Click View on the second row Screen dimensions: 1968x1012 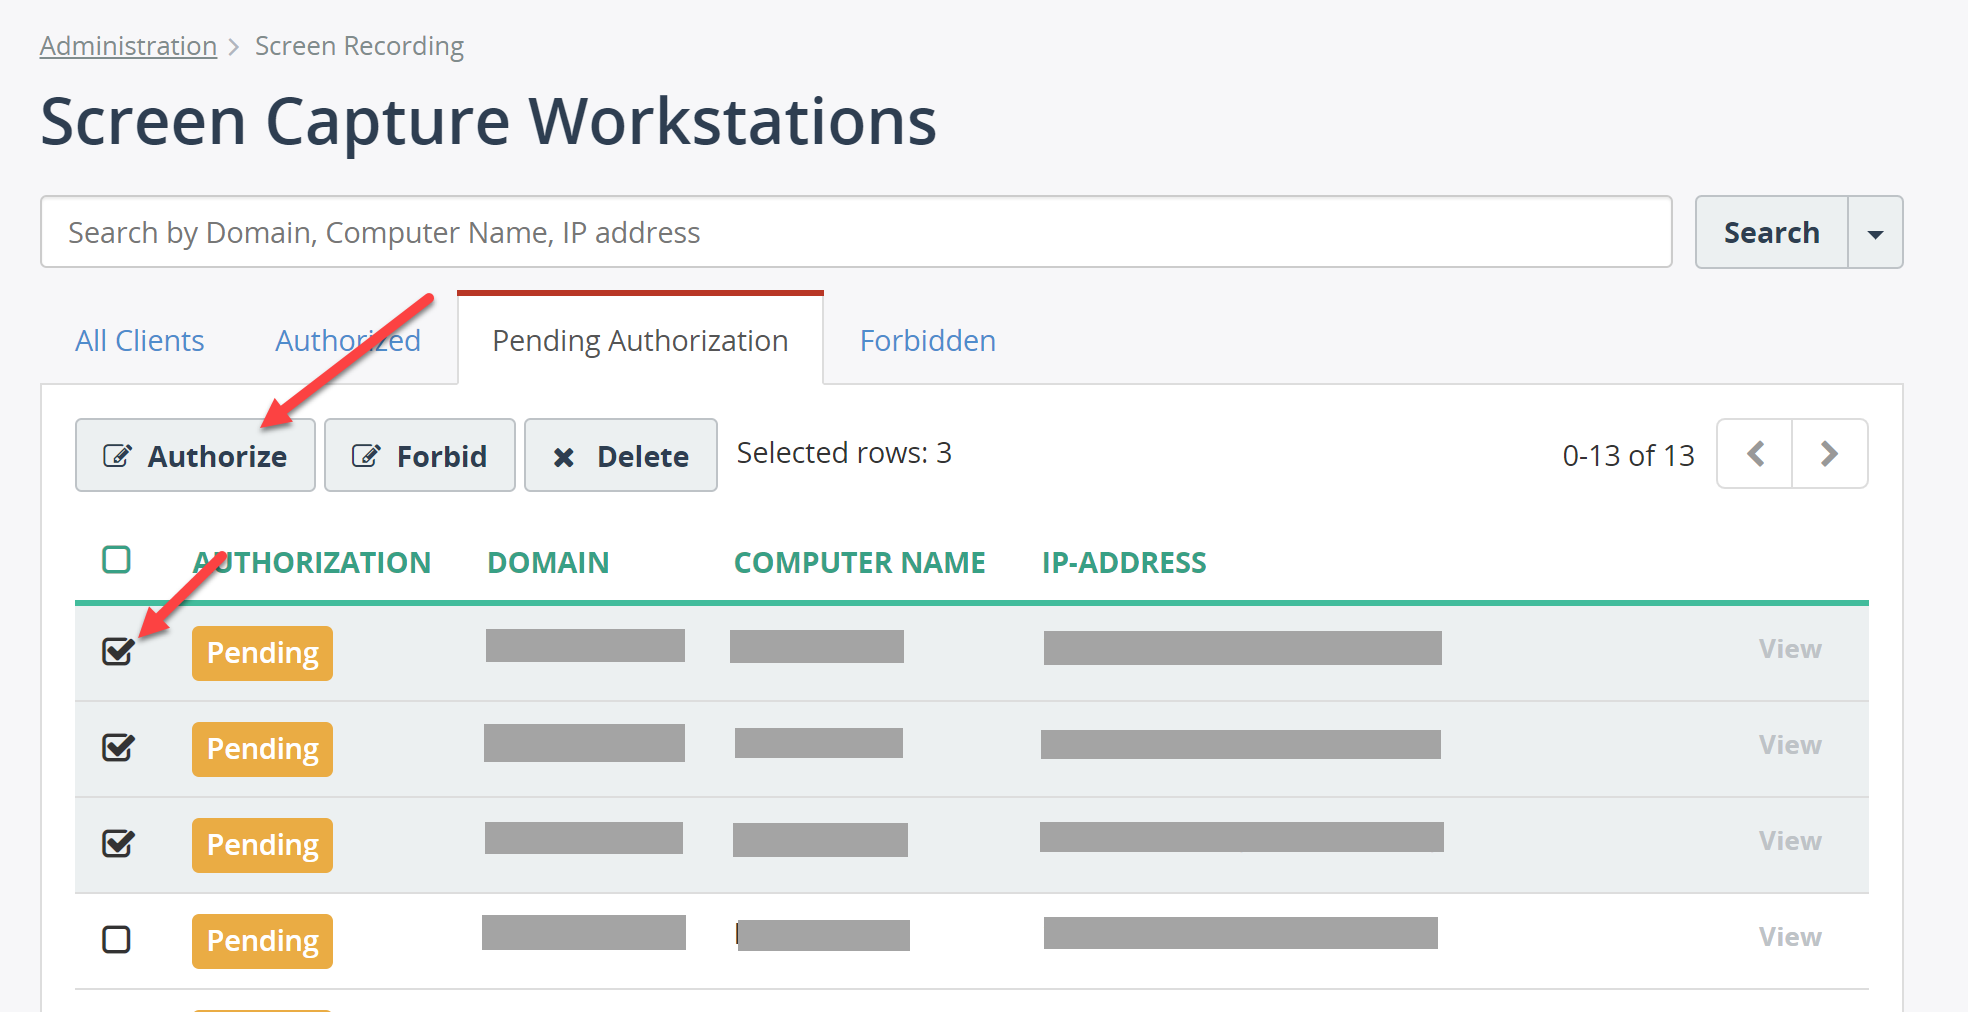(1789, 744)
